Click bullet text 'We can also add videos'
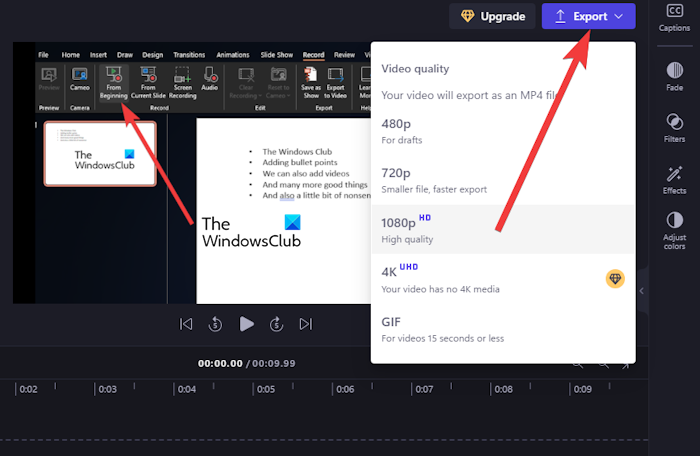Screen dimensions: 700x456 pyautogui.click(x=306, y=173)
